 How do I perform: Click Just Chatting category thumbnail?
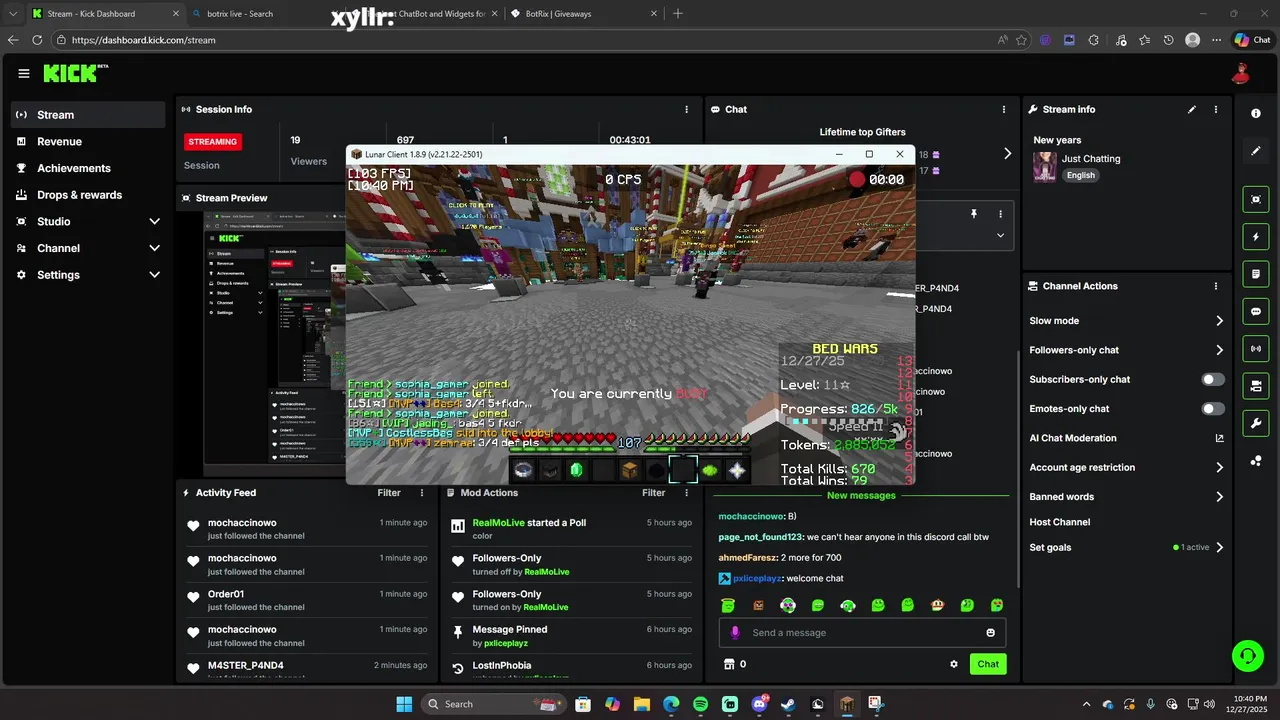1045,167
